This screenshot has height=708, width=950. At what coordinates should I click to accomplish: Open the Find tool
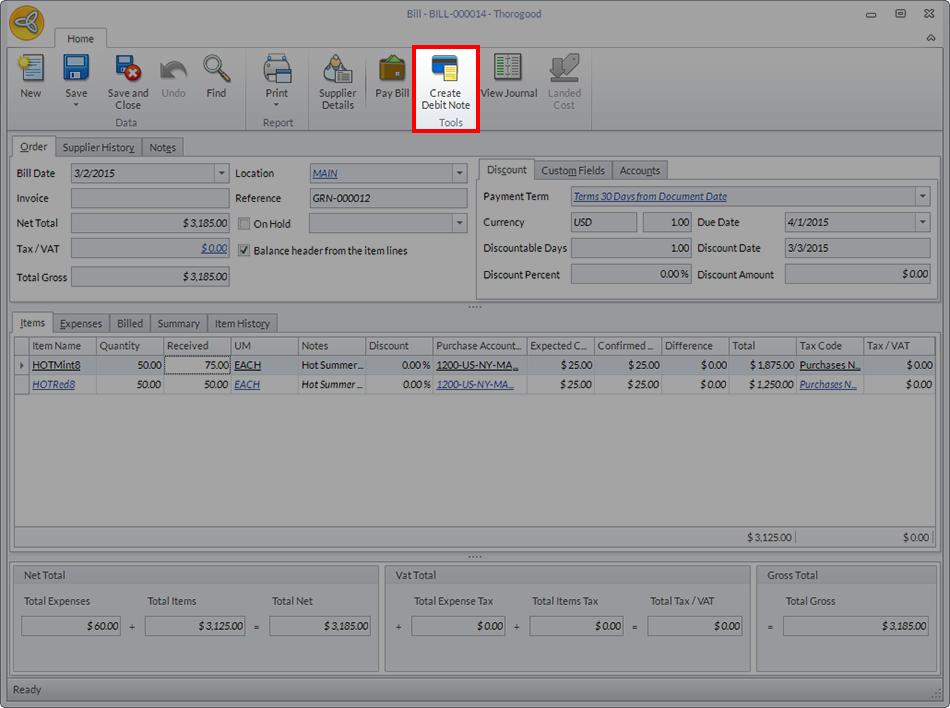pyautogui.click(x=216, y=76)
